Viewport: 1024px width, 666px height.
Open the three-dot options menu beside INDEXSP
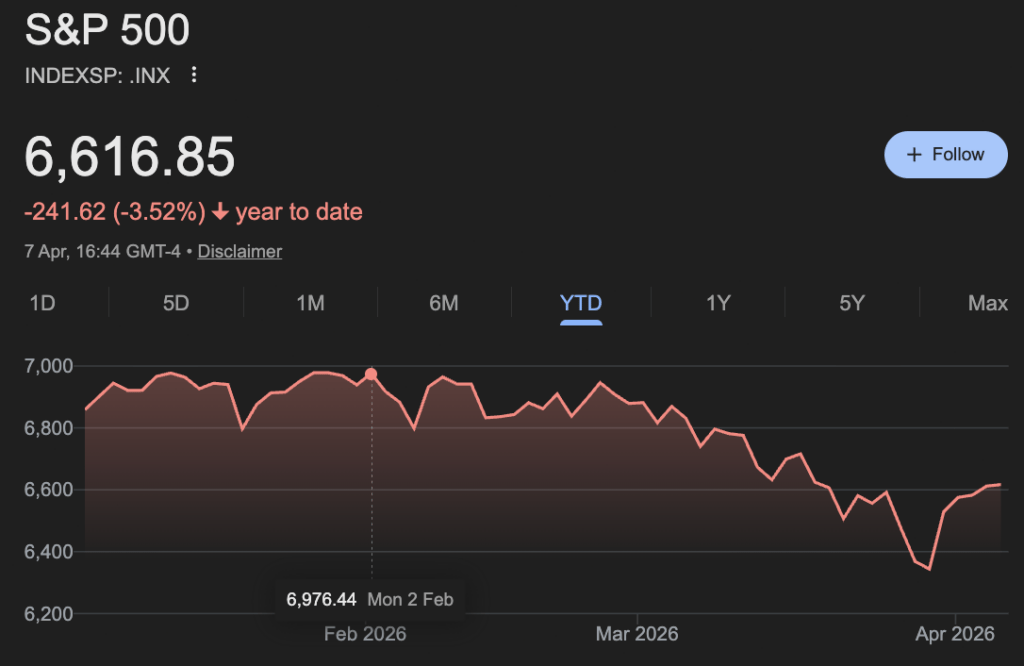pyautogui.click(x=195, y=75)
